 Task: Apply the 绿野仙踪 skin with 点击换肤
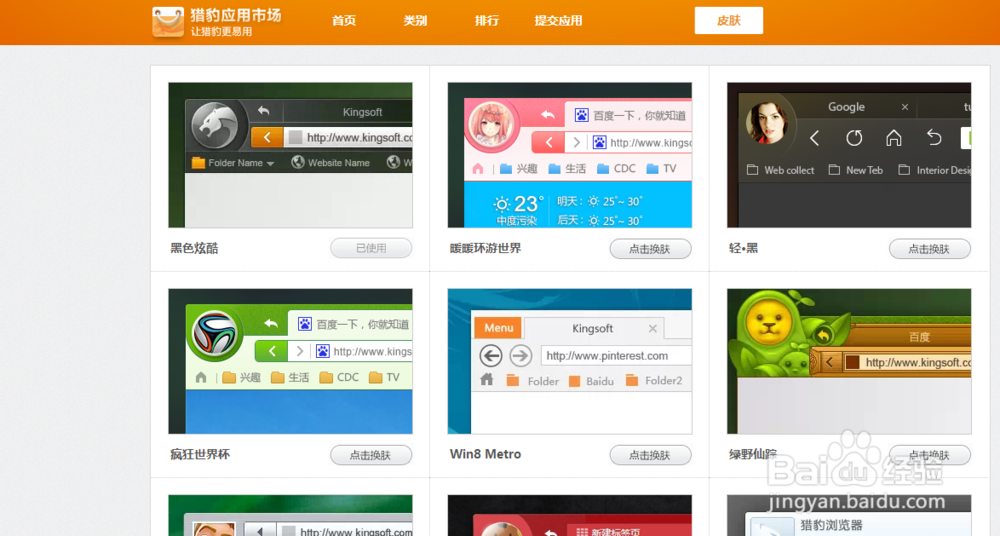tap(930, 455)
